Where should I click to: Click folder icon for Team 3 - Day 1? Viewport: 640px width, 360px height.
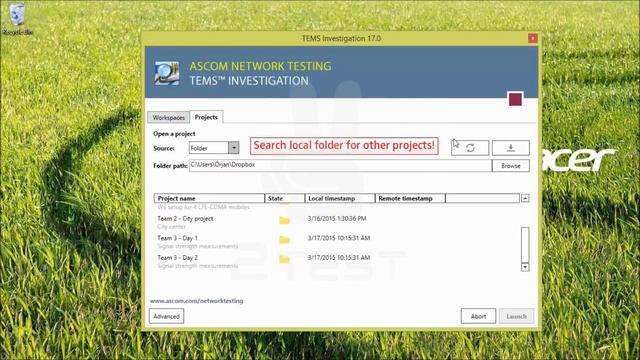pos(284,240)
